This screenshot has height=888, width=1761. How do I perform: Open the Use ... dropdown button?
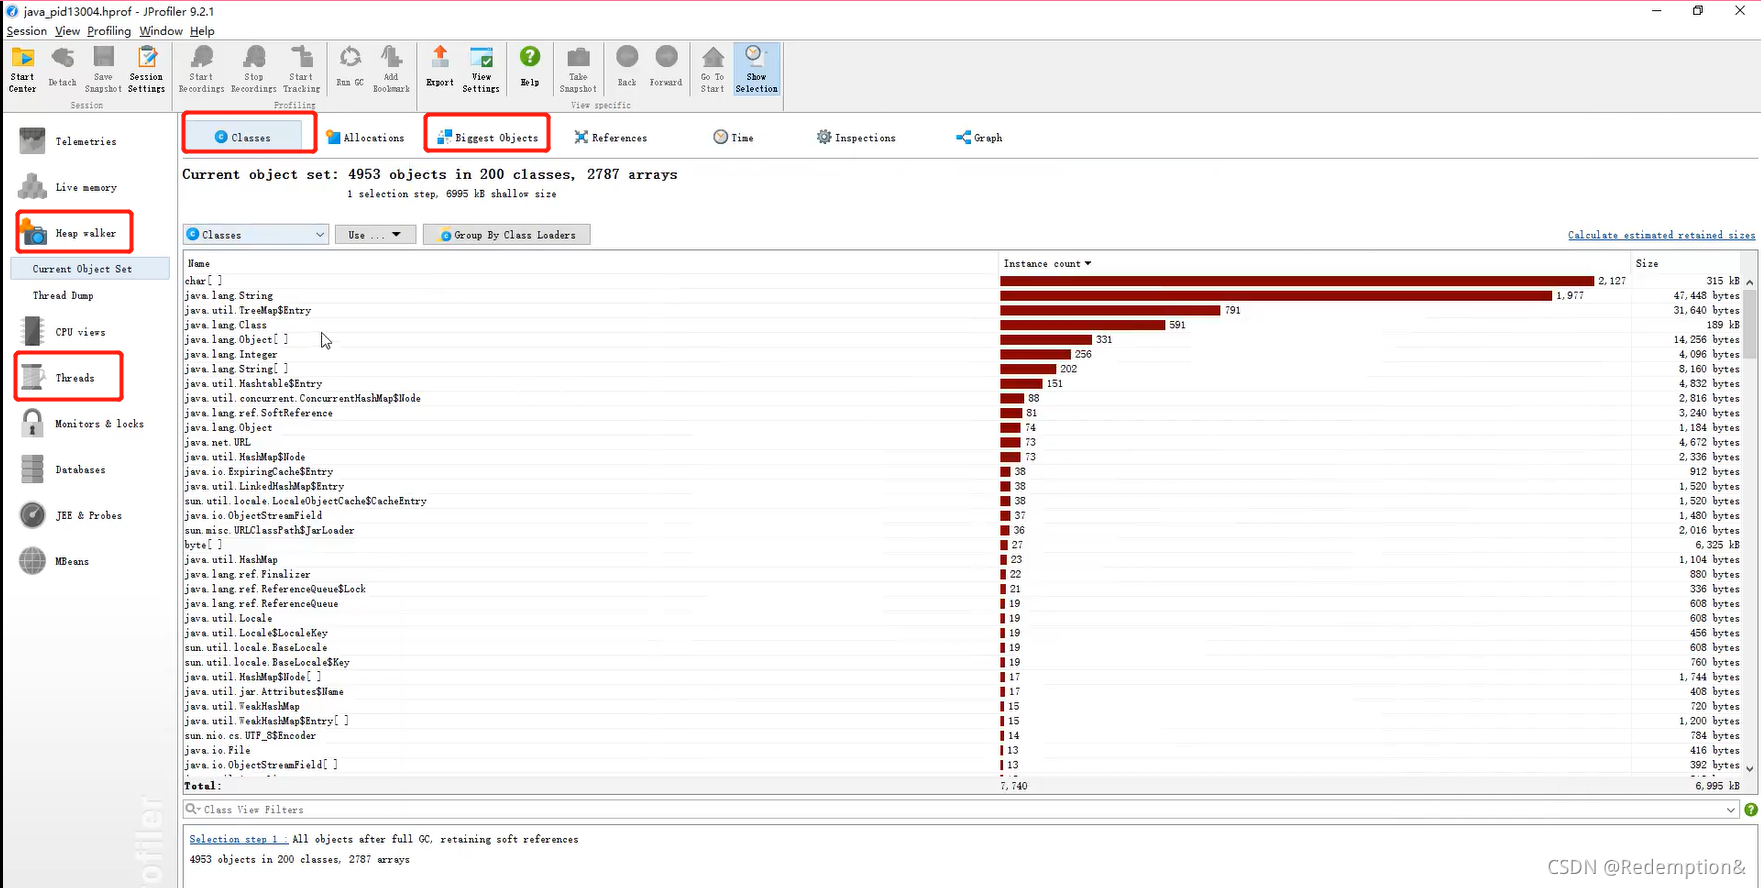(x=374, y=235)
